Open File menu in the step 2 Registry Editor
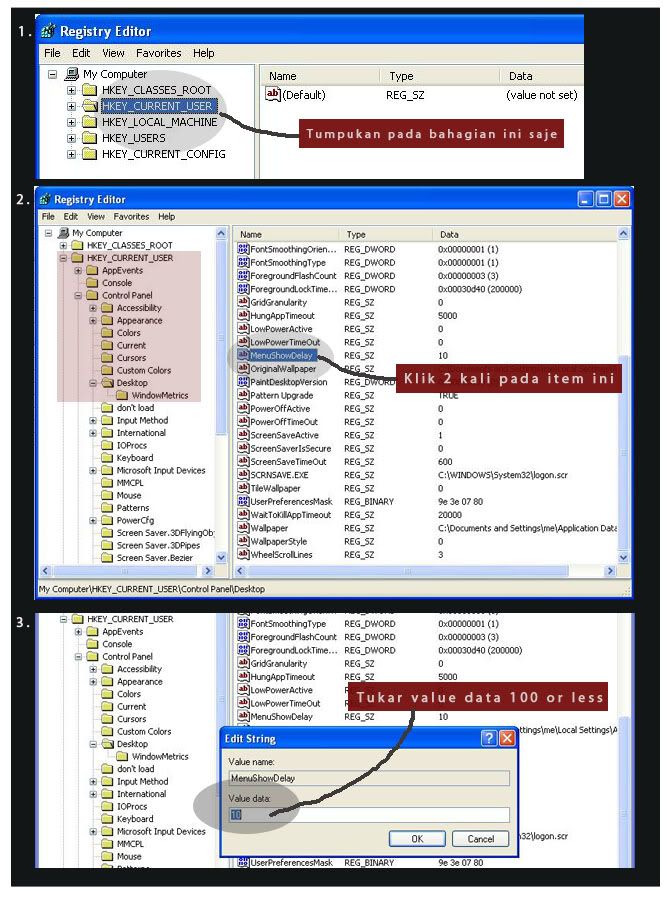Screen dimensions: 670x900 pos(48,216)
